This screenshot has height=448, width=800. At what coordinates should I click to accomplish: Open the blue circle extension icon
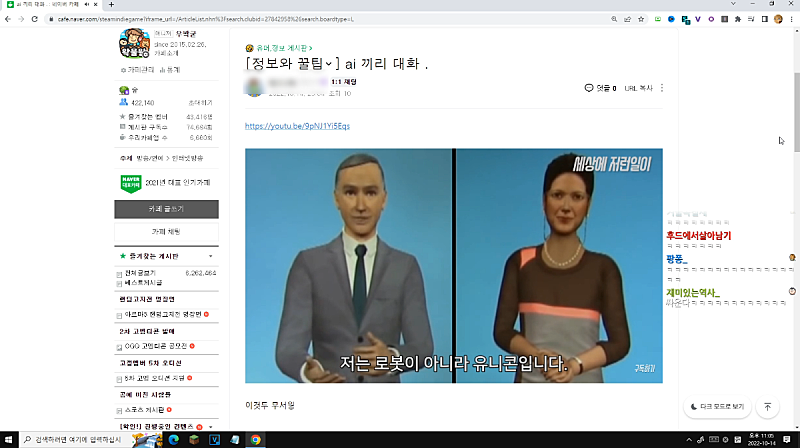(671, 19)
